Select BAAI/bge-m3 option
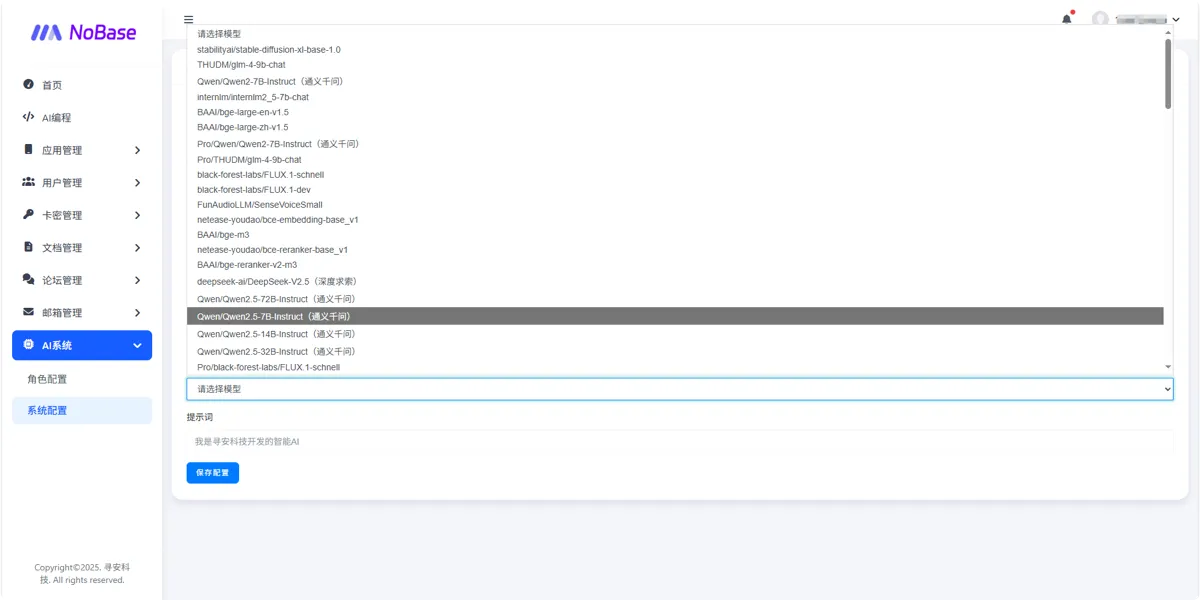This screenshot has width=1200, height=600. point(675,234)
